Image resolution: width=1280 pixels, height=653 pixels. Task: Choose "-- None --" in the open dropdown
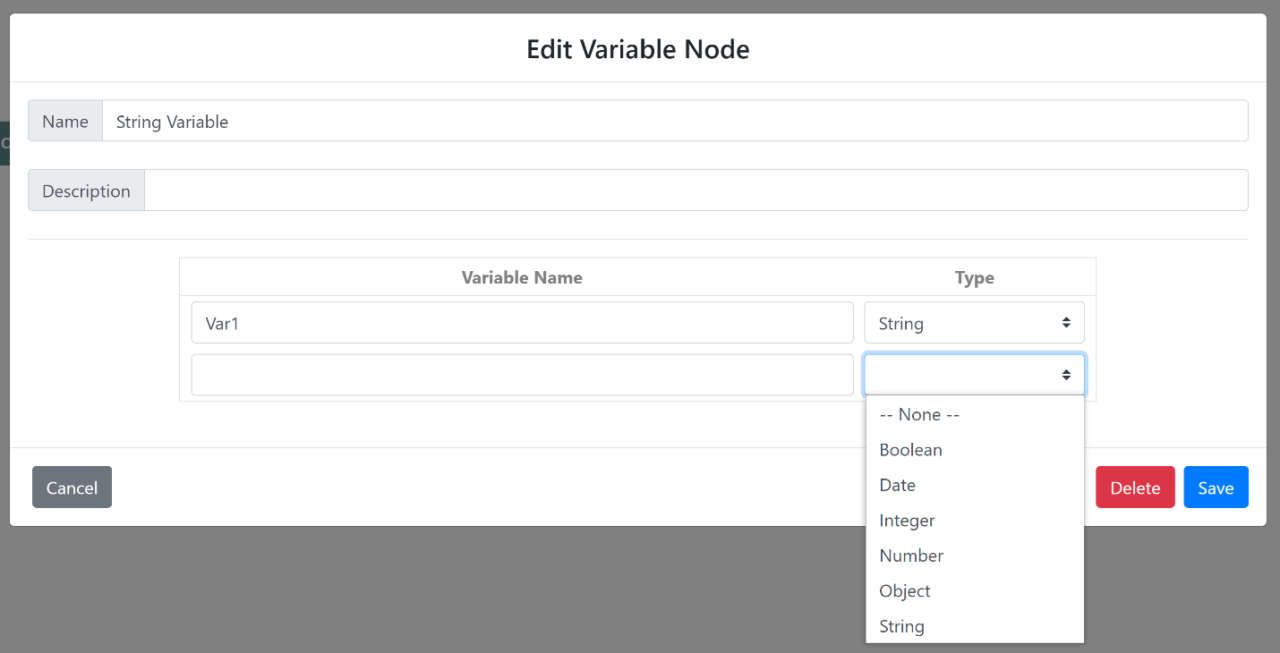point(918,414)
